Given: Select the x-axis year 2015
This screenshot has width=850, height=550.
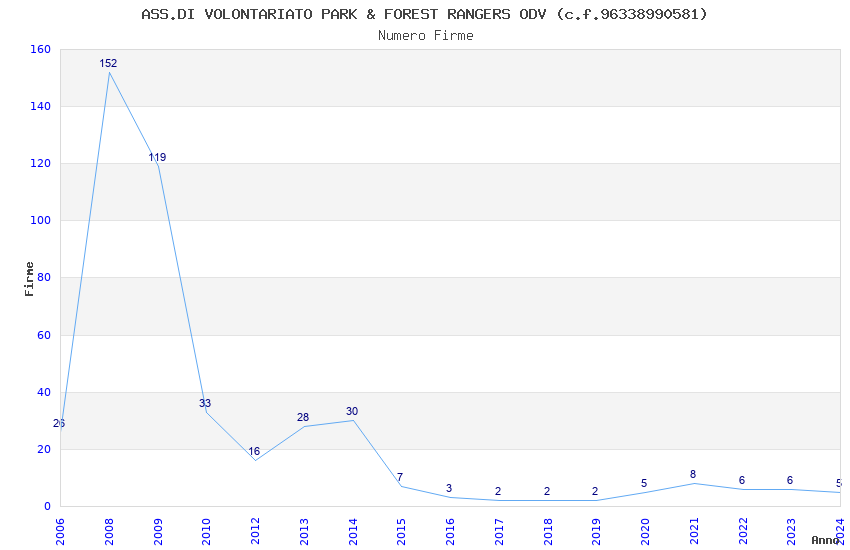Looking at the screenshot, I should (x=402, y=532).
